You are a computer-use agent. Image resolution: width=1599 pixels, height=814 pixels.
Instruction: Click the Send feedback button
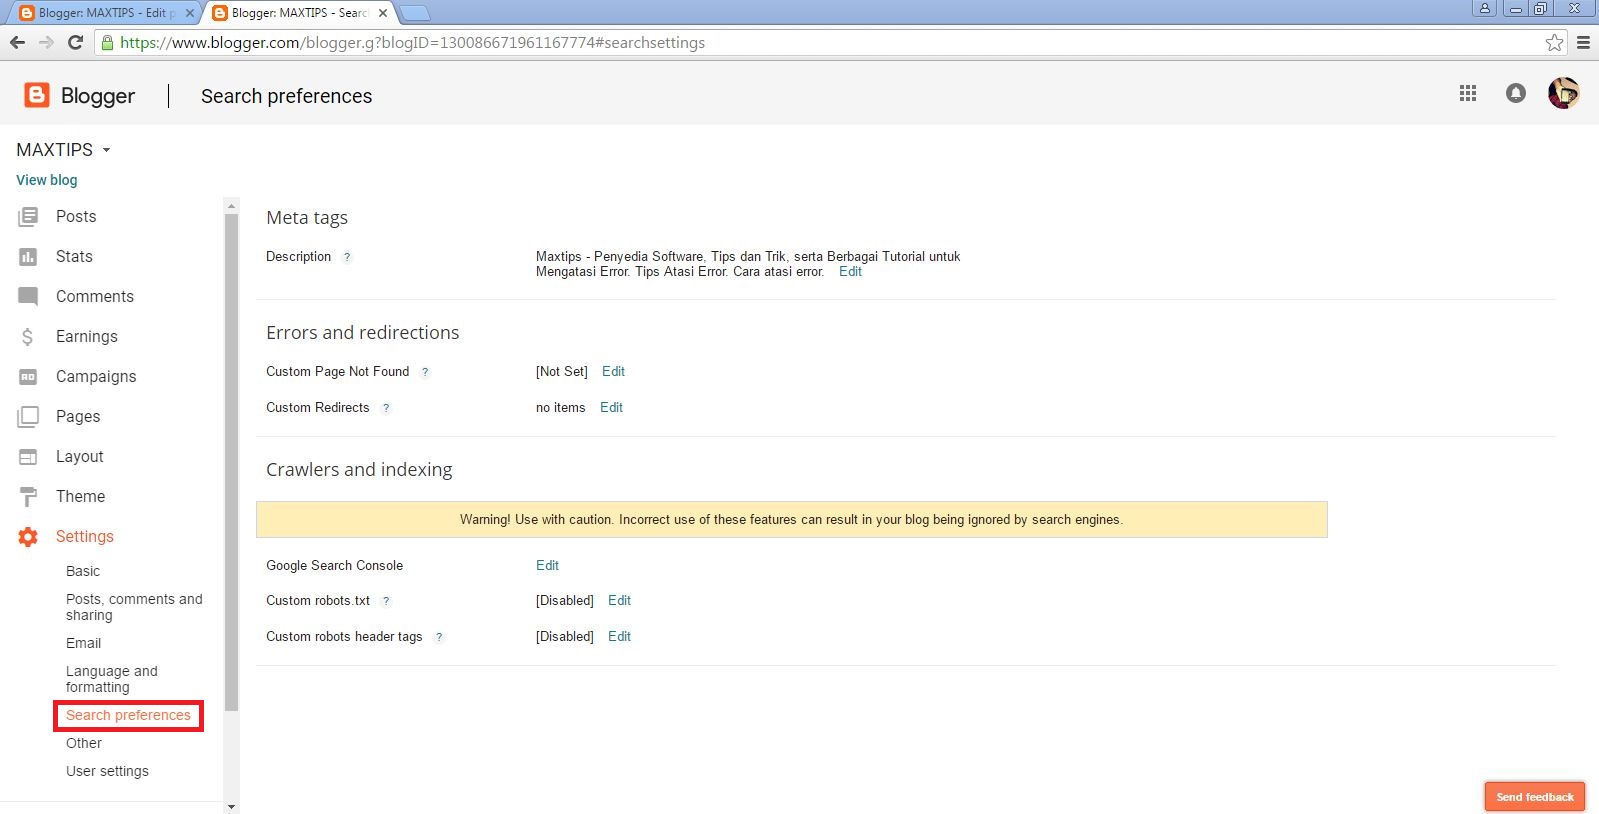click(x=1535, y=797)
